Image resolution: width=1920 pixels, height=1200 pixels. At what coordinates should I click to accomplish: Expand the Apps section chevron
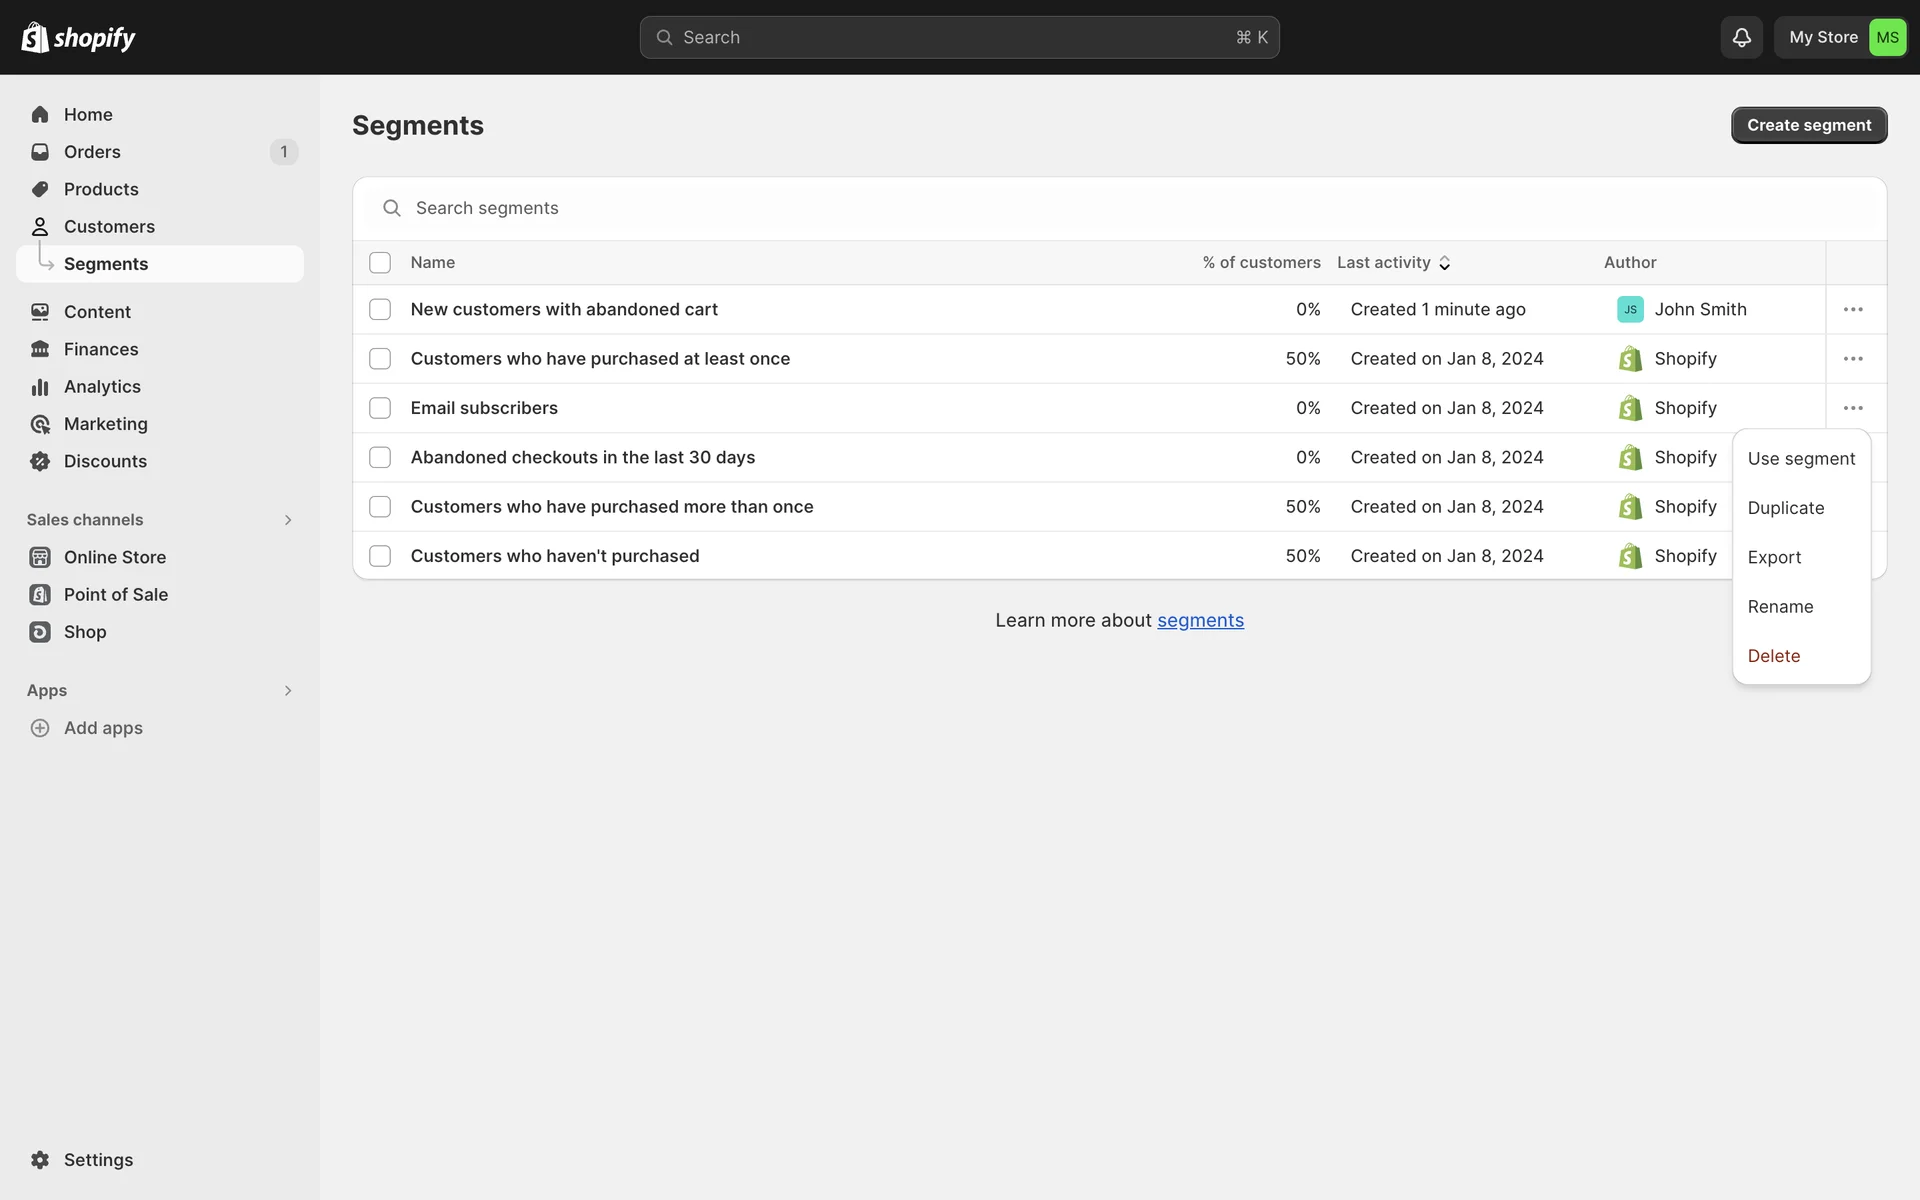[x=288, y=691]
